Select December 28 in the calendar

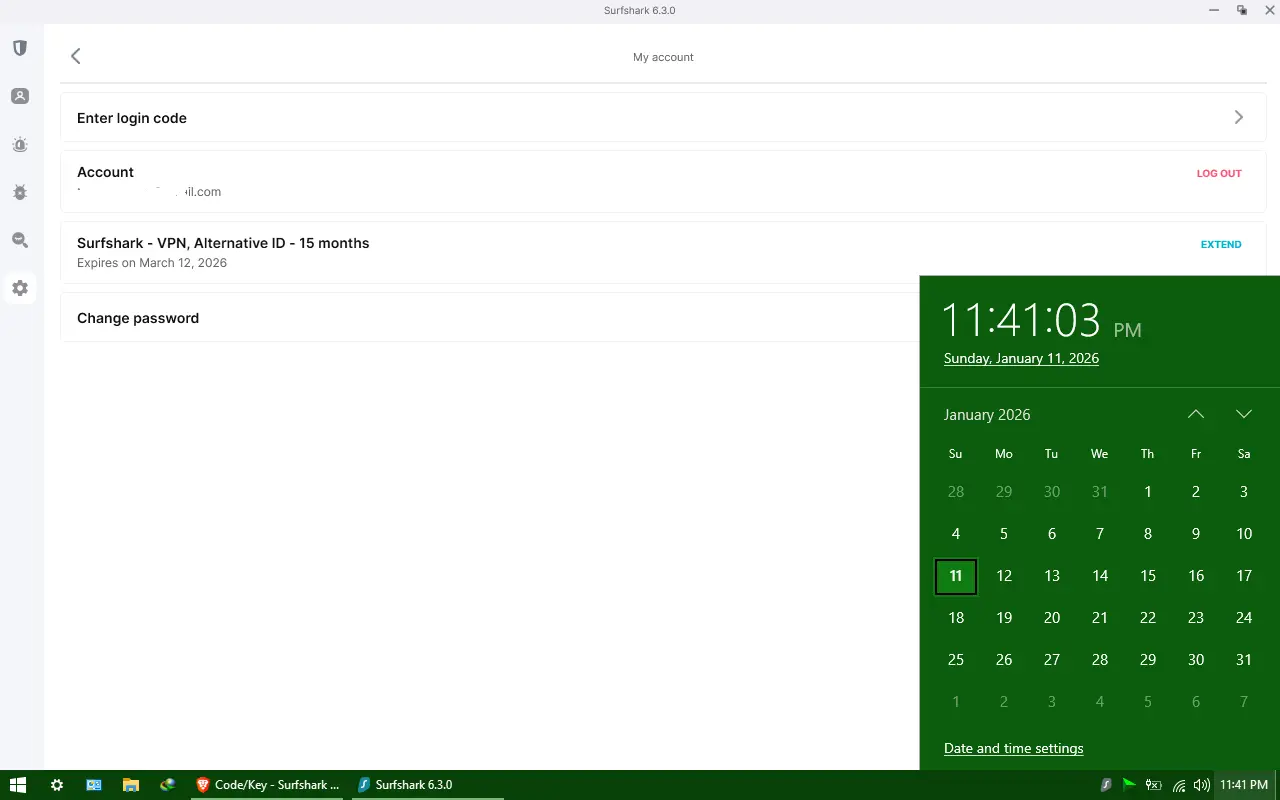click(956, 492)
